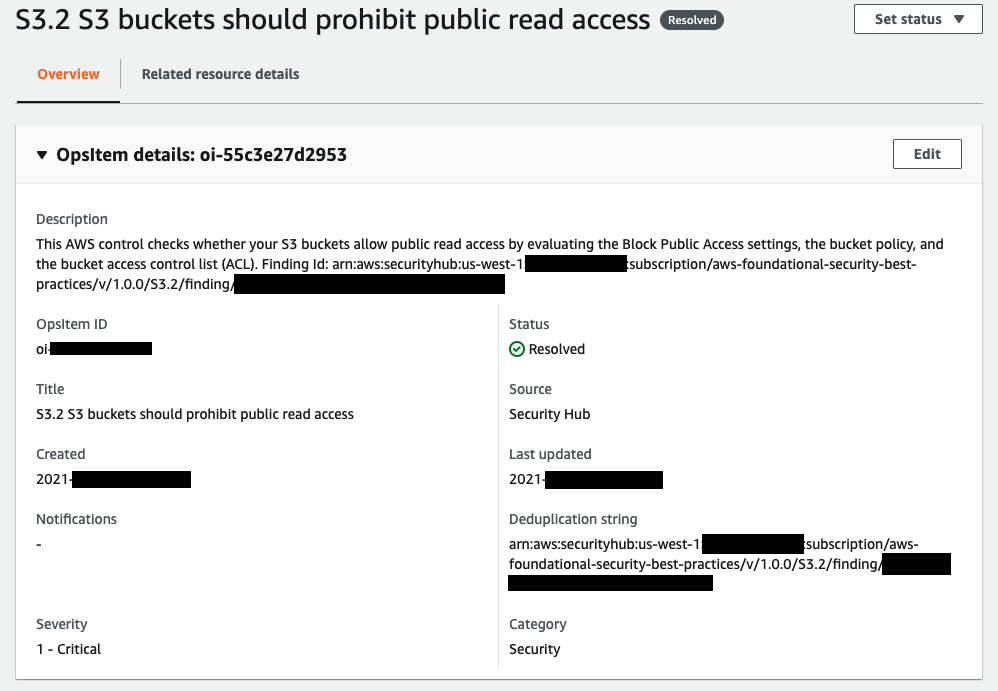Click the Title text under OpsItem details
The height and width of the screenshot is (691, 998).
click(195, 413)
